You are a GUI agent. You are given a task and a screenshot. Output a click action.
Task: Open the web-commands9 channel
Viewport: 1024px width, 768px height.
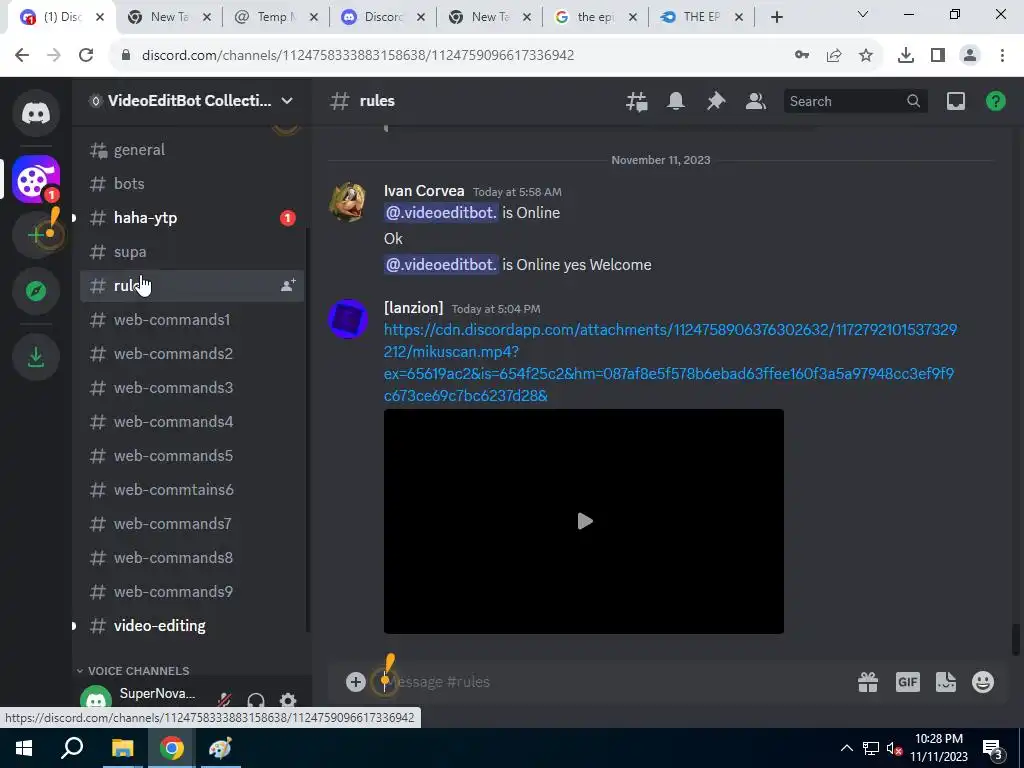pos(192,591)
